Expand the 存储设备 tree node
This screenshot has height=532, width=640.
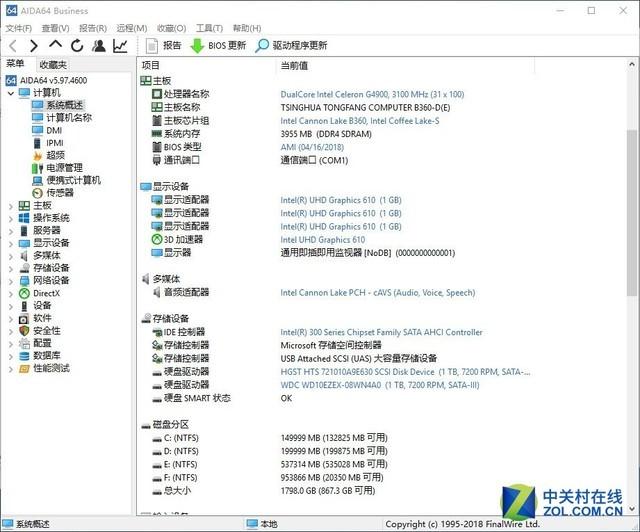[11, 269]
